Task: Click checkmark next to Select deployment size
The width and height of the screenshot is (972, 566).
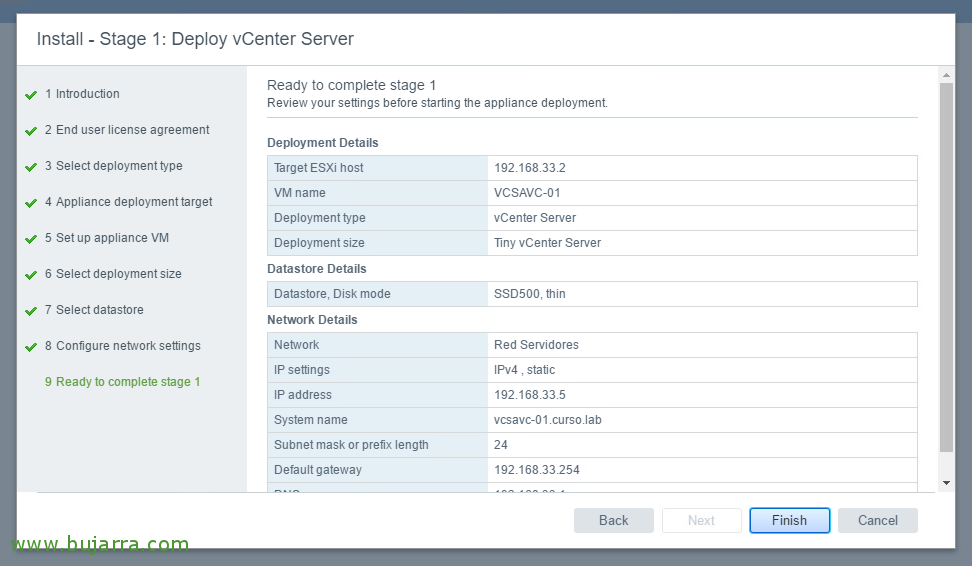Action: [31, 275]
